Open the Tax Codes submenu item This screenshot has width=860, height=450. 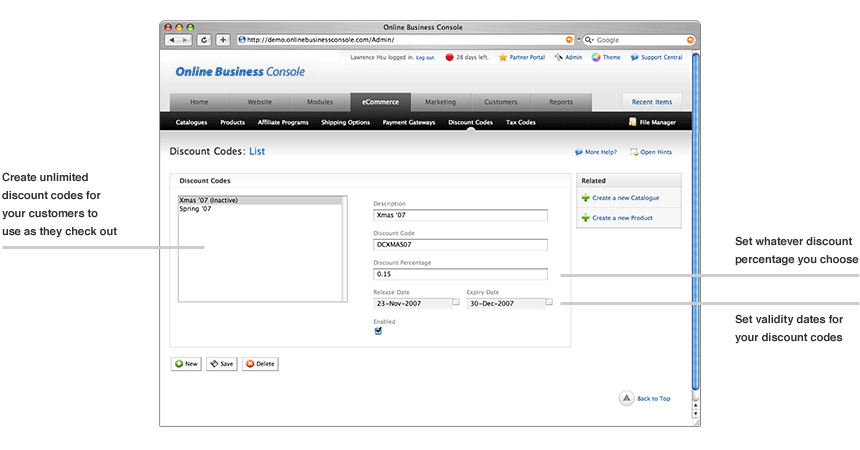tap(520, 122)
